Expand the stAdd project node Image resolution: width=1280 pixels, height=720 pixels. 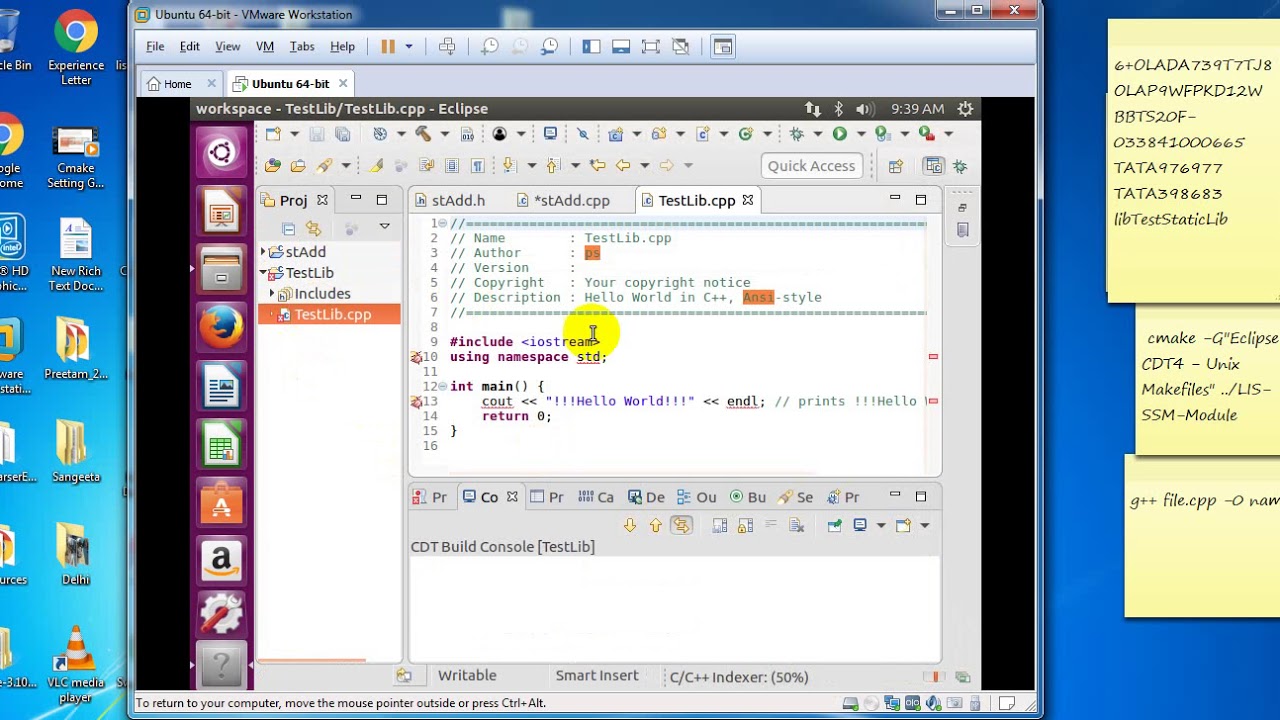[x=263, y=252]
